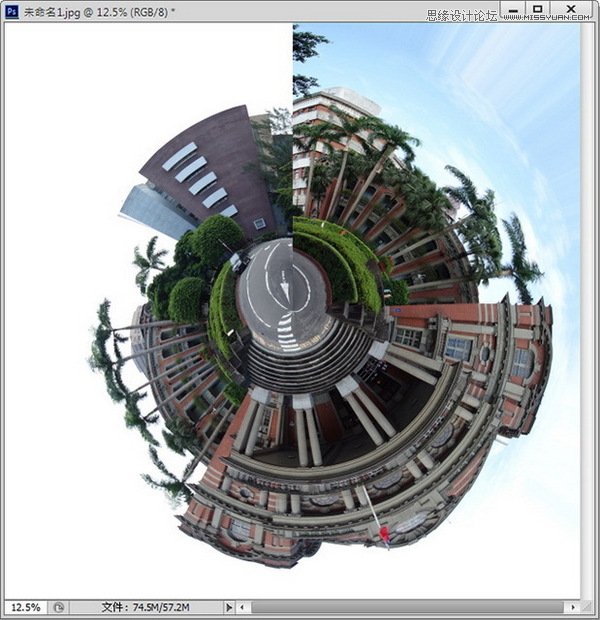Click the horizontal scrollbar right arrow
The height and width of the screenshot is (620, 600).
coord(572,607)
